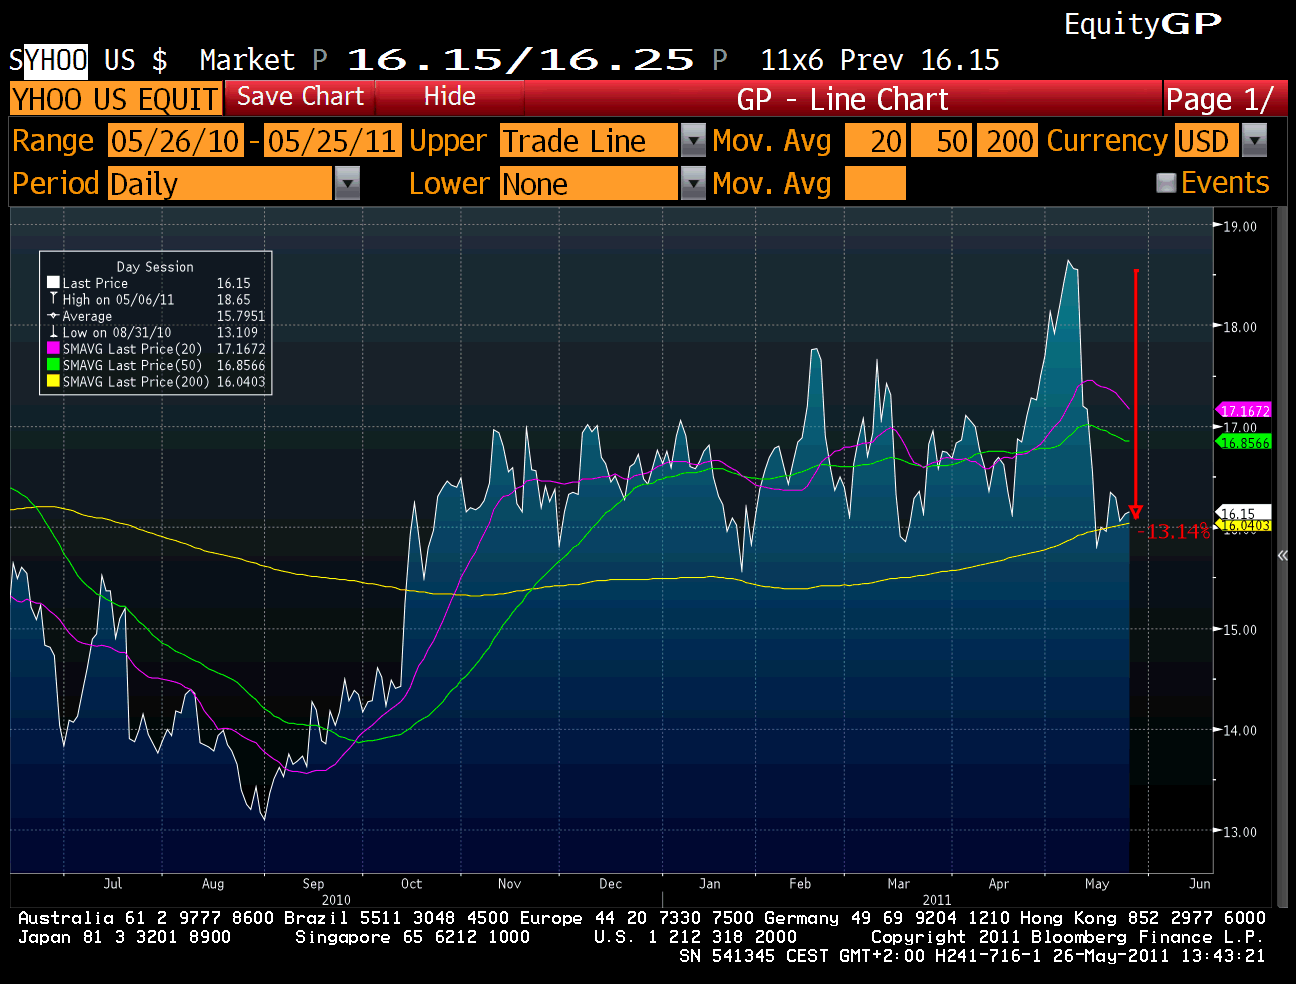Click the 14.00 y-axis label
Screen dimensions: 1296x984
(x=1240, y=731)
